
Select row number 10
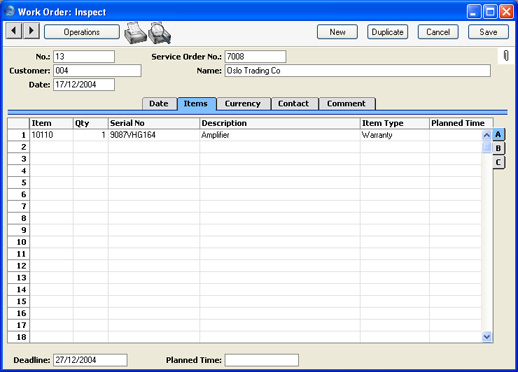[19, 242]
